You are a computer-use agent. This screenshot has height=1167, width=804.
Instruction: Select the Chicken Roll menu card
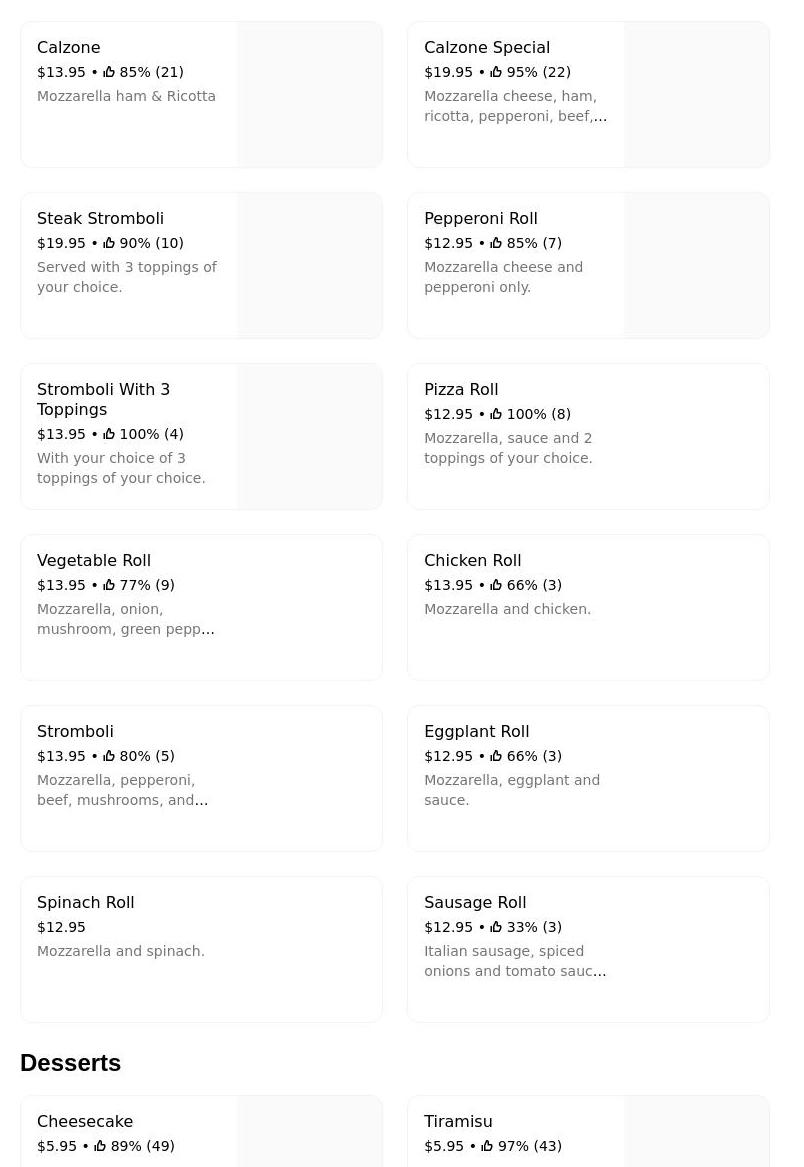(588, 607)
